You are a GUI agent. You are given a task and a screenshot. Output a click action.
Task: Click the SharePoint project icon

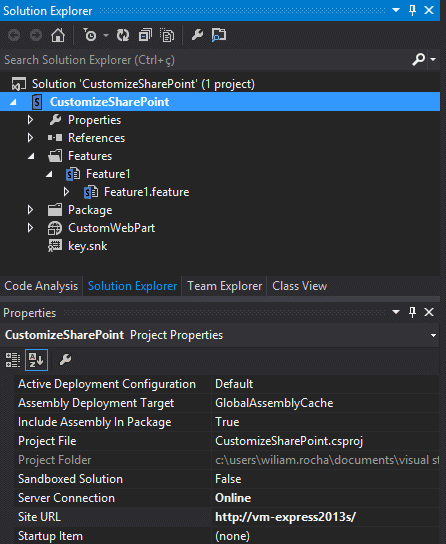(x=37, y=102)
